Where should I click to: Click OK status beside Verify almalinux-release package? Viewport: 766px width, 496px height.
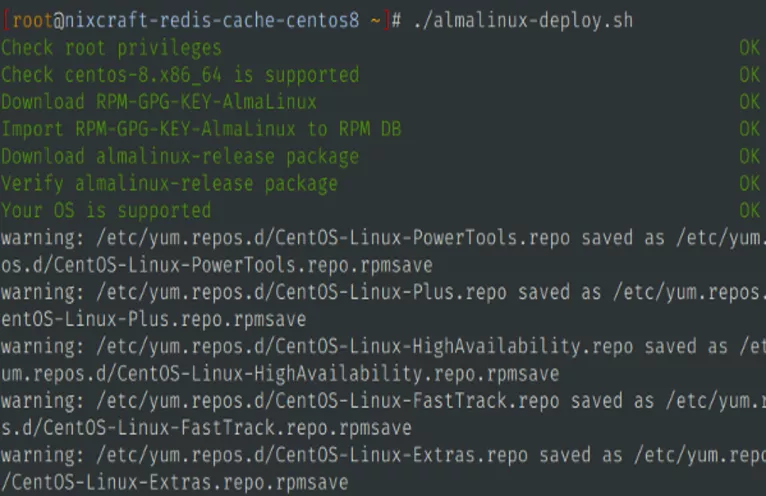[749, 184]
